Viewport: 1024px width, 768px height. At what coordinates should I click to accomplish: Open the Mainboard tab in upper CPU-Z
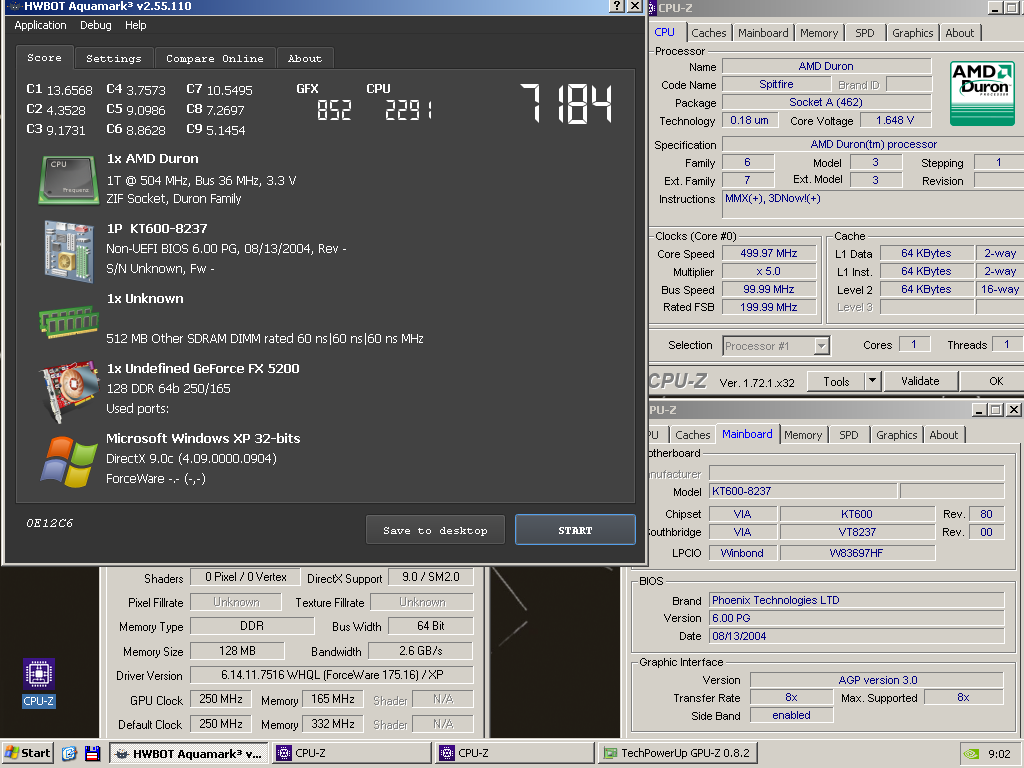[763, 33]
